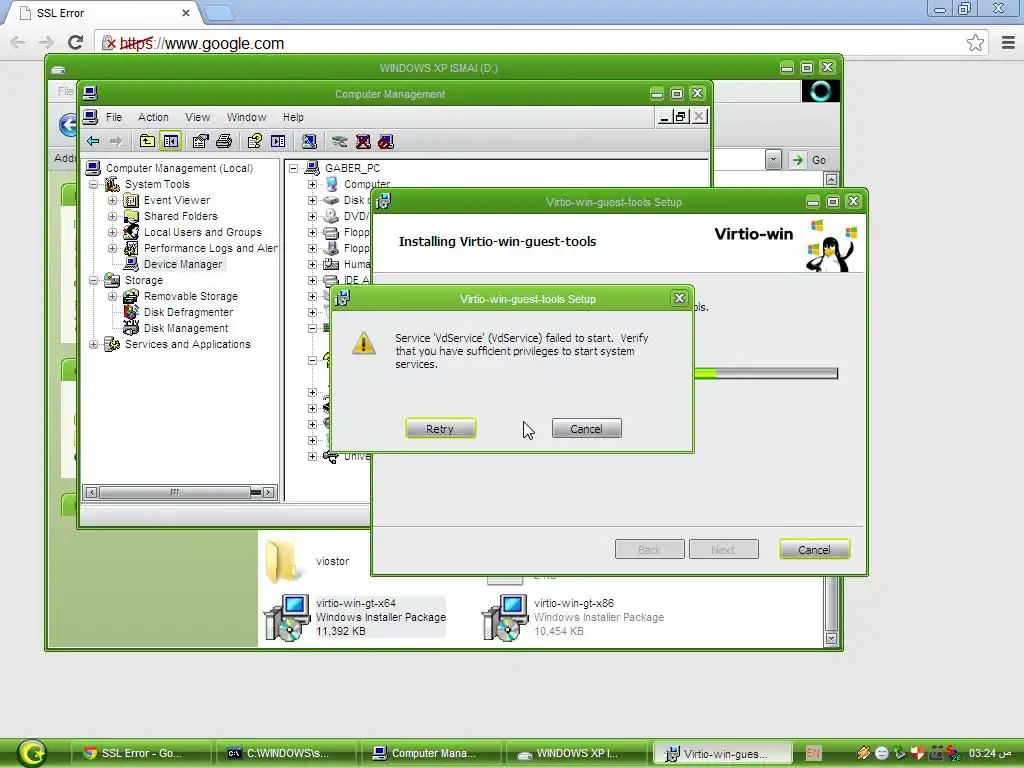Select the virtio-win-gt-x64 installer icon
This screenshot has width=1024, height=768.
click(287, 617)
